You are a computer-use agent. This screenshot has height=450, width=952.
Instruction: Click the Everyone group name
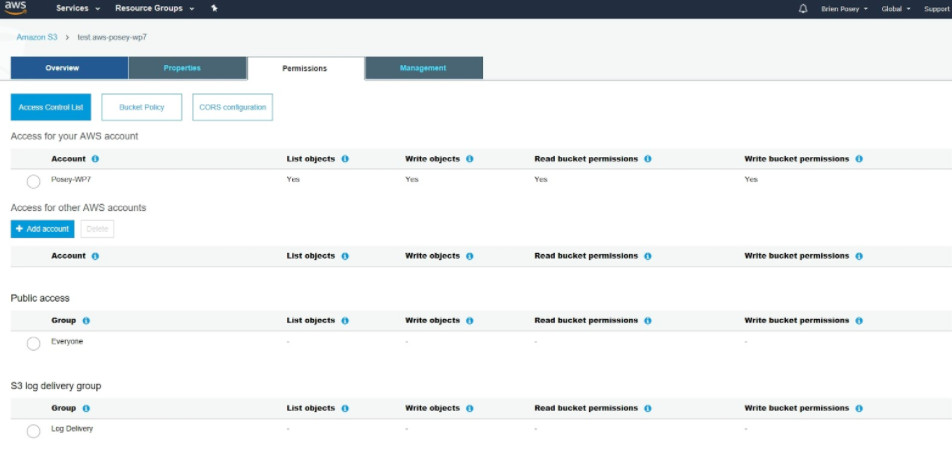pyautogui.click(x=67, y=342)
